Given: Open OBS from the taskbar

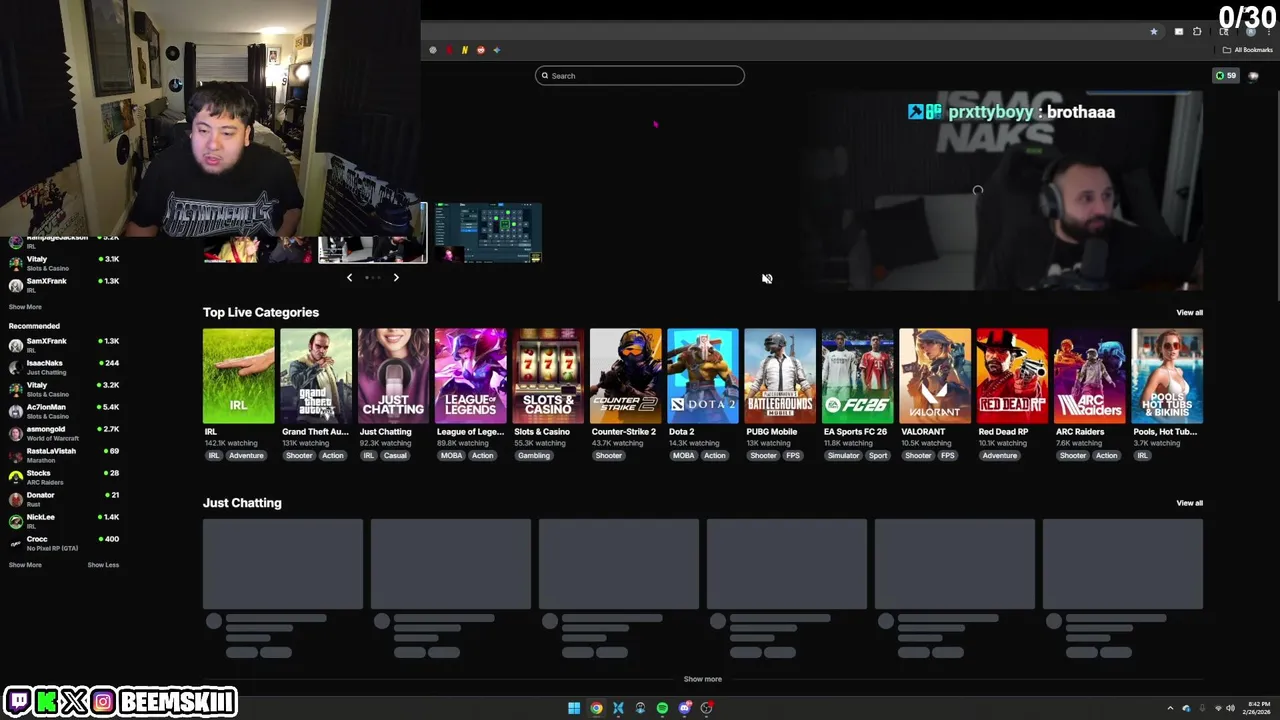Looking at the screenshot, I should pyautogui.click(x=706, y=708).
